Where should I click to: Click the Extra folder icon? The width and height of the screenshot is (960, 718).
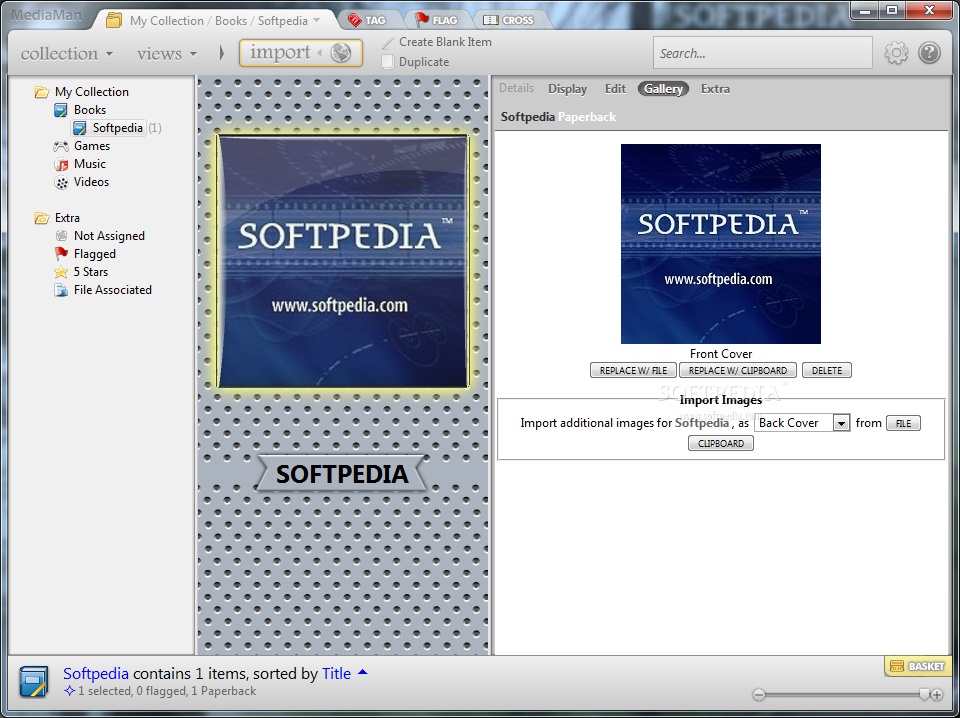tap(42, 218)
